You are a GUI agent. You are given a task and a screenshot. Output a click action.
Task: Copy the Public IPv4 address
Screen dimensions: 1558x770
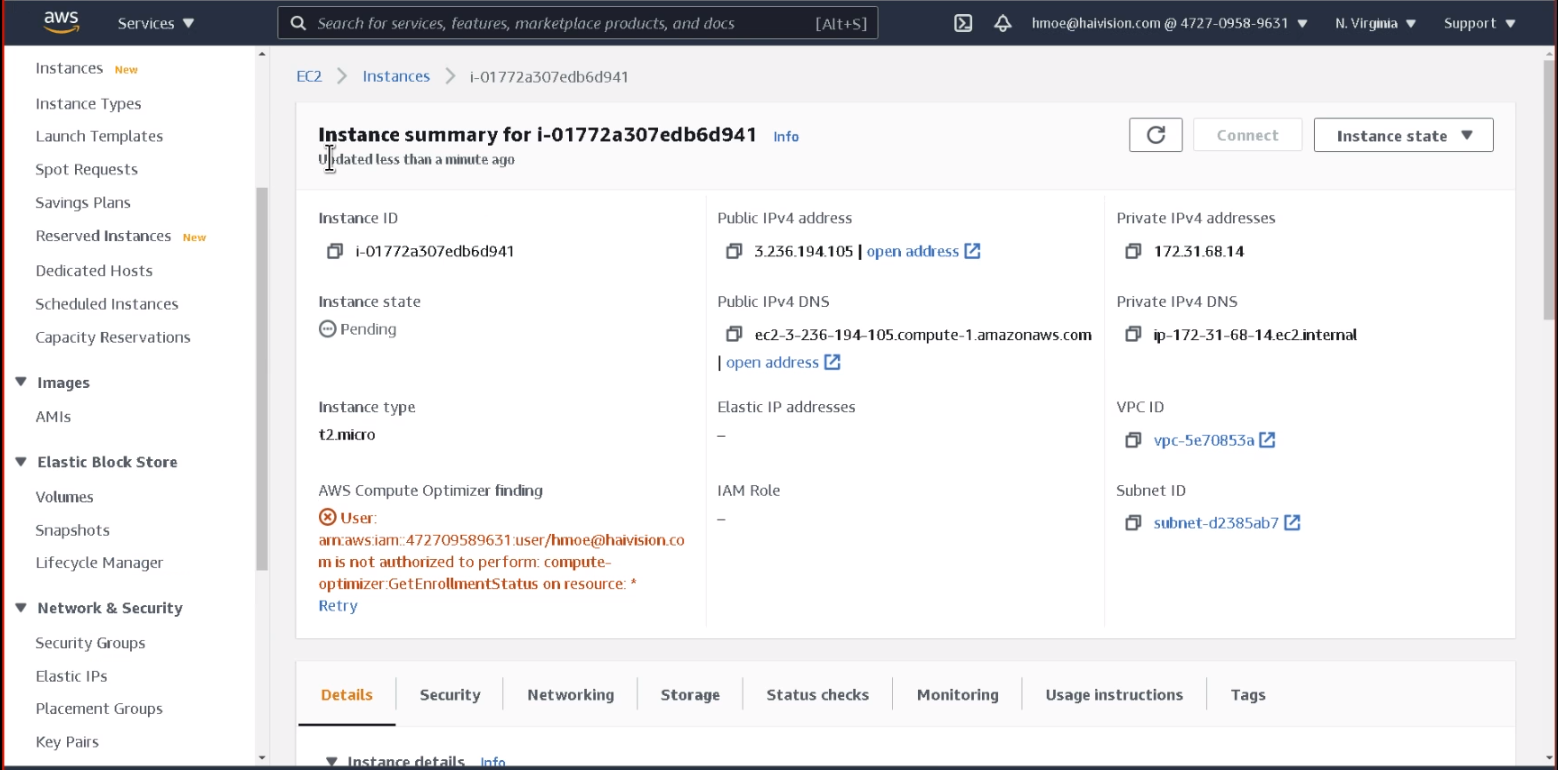coord(734,251)
